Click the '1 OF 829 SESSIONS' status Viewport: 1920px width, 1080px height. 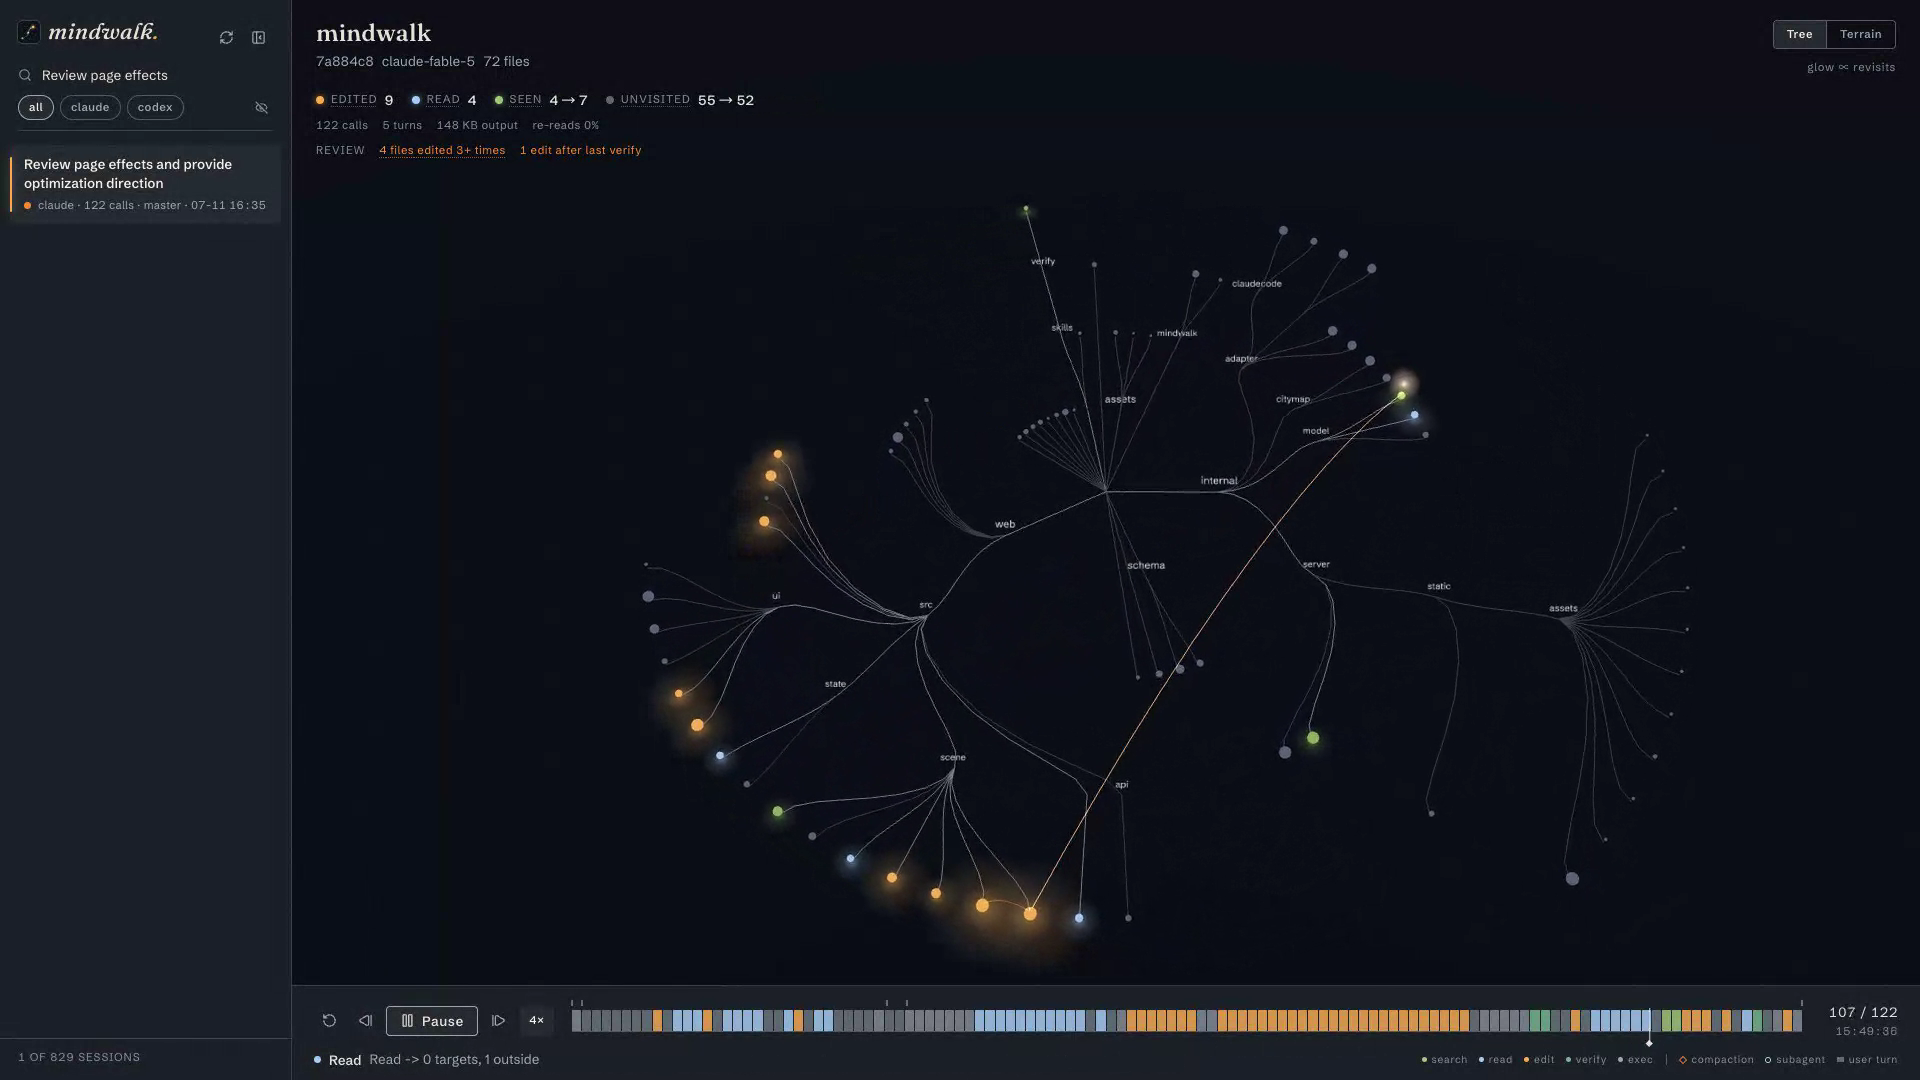(x=79, y=1057)
